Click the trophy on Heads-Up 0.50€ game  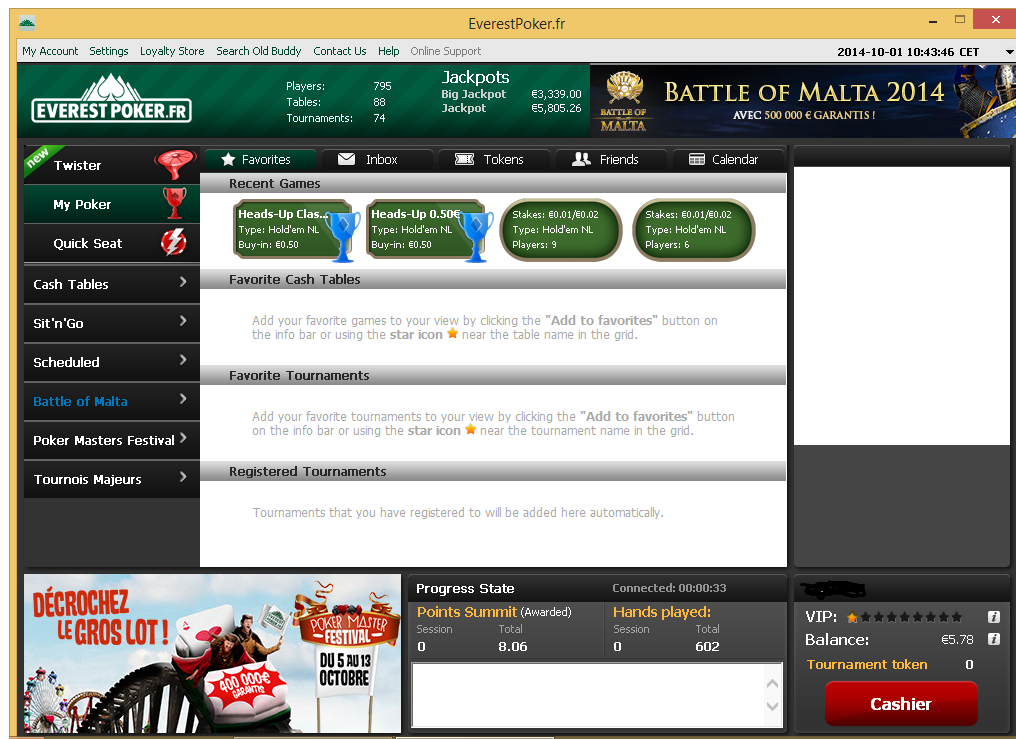click(476, 236)
